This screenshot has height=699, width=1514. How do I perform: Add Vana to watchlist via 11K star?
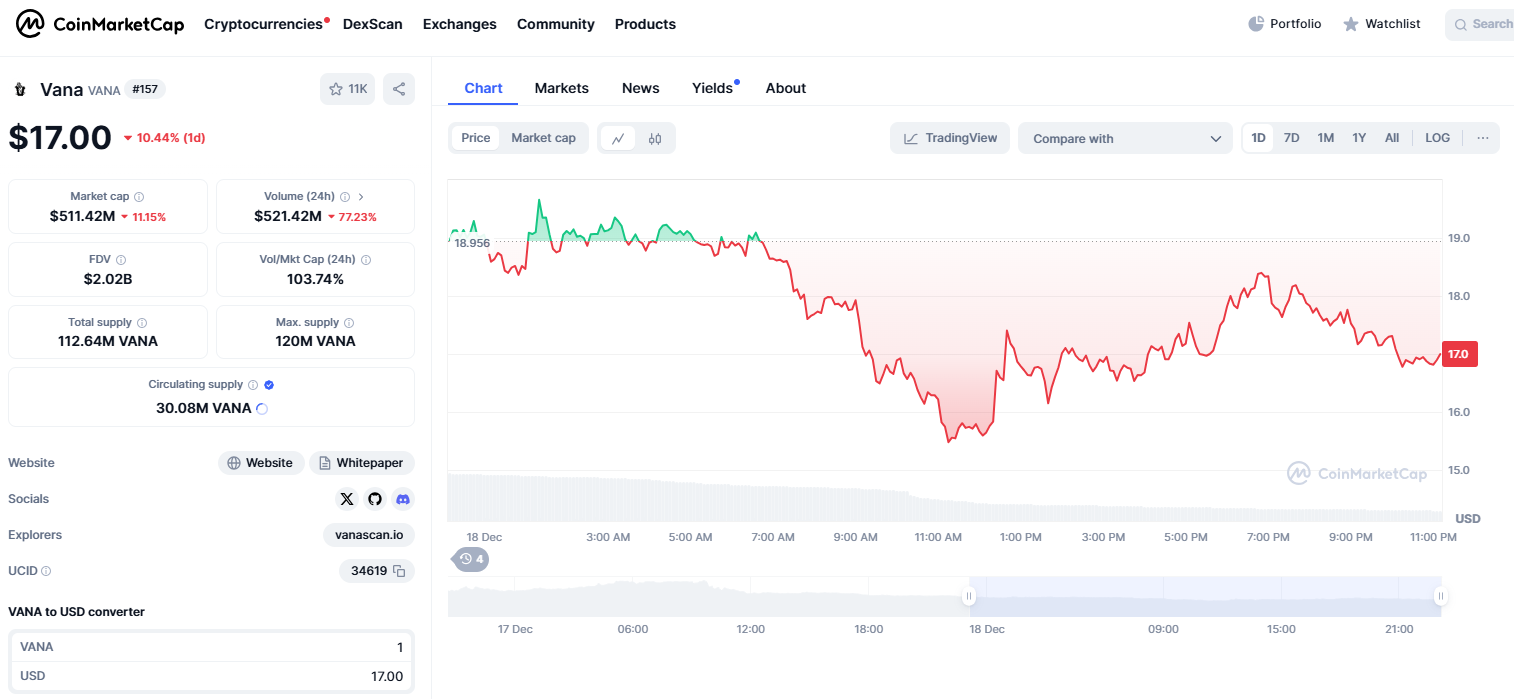[347, 89]
